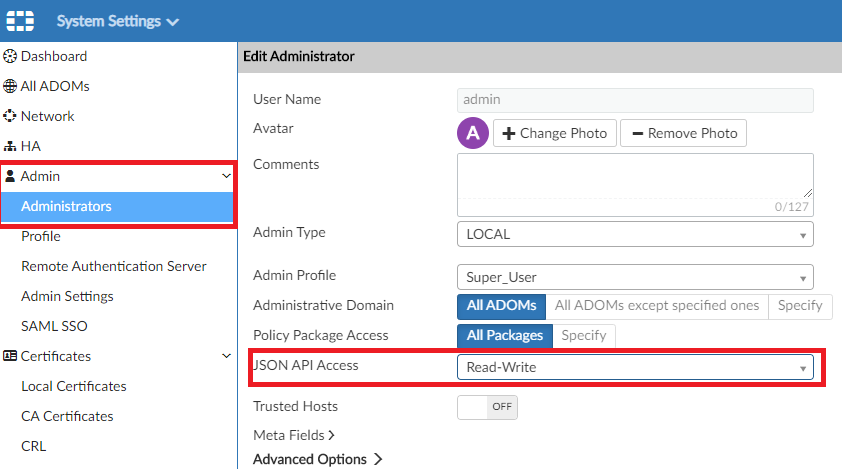
Task: Open the System Settings menu
Action: [x=117, y=21]
